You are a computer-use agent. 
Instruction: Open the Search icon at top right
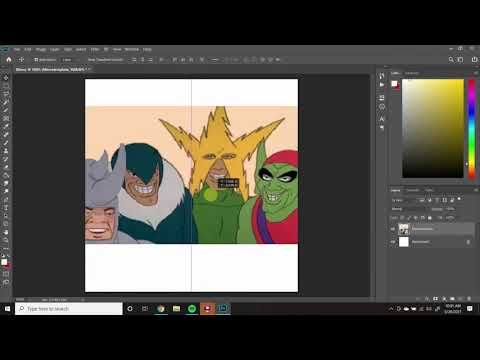tap(451, 60)
